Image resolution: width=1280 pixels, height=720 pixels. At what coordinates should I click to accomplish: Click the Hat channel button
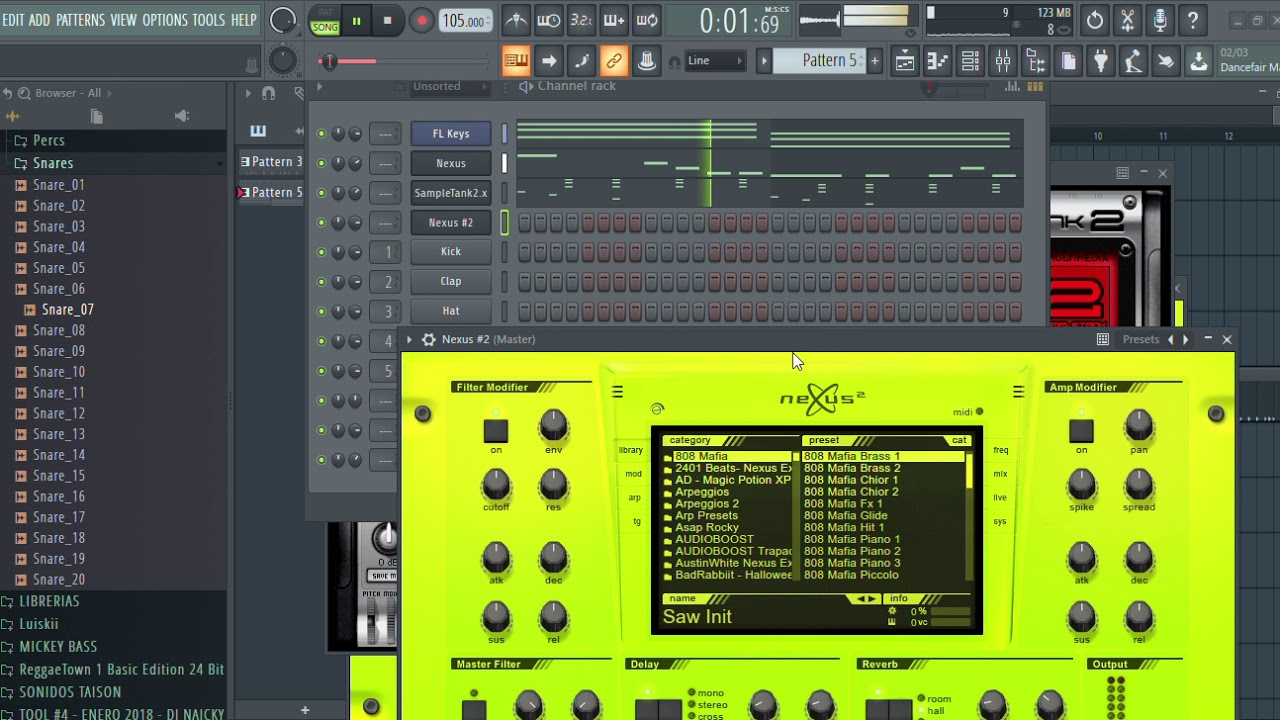coord(451,311)
